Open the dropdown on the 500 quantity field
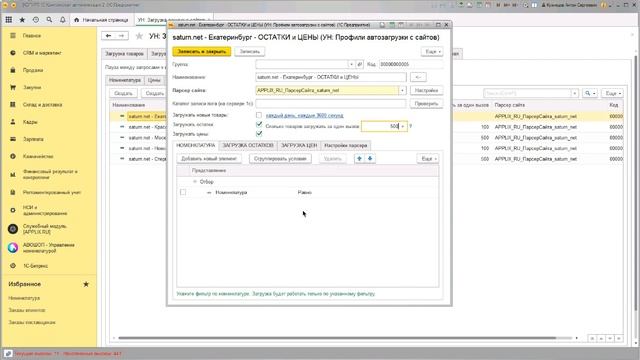Viewport: 640px width, 360px height. click(402, 127)
